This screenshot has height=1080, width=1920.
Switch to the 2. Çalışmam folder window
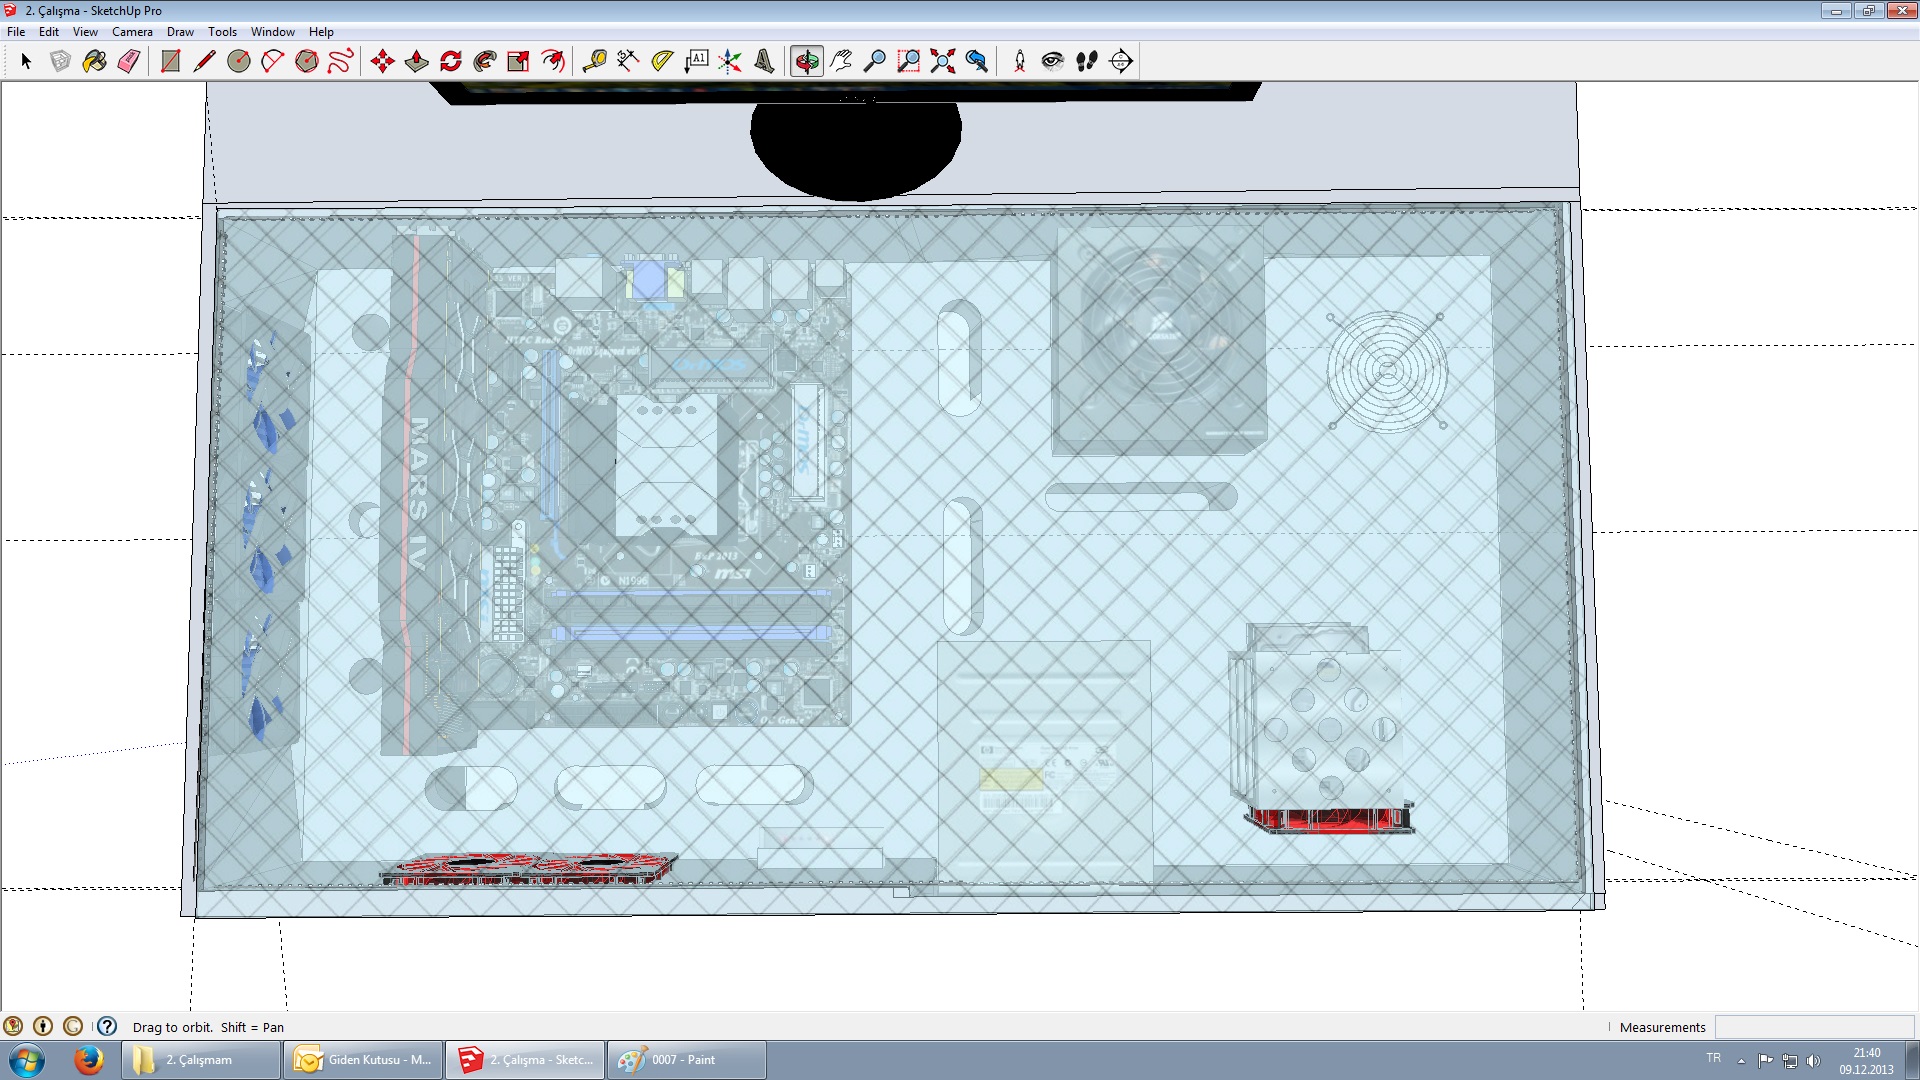(201, 1060)
